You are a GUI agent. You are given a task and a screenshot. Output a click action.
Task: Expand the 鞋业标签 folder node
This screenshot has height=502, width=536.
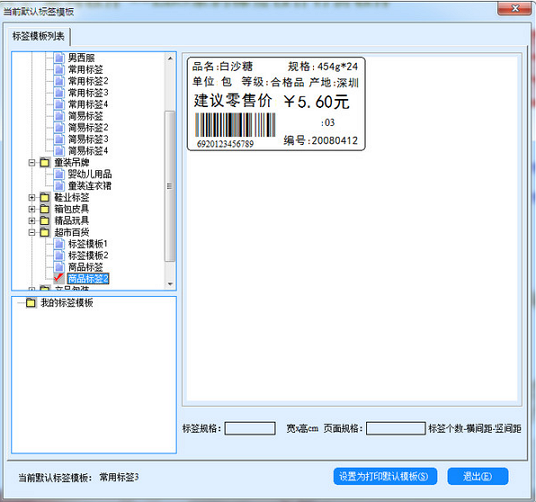click(32, 197)
